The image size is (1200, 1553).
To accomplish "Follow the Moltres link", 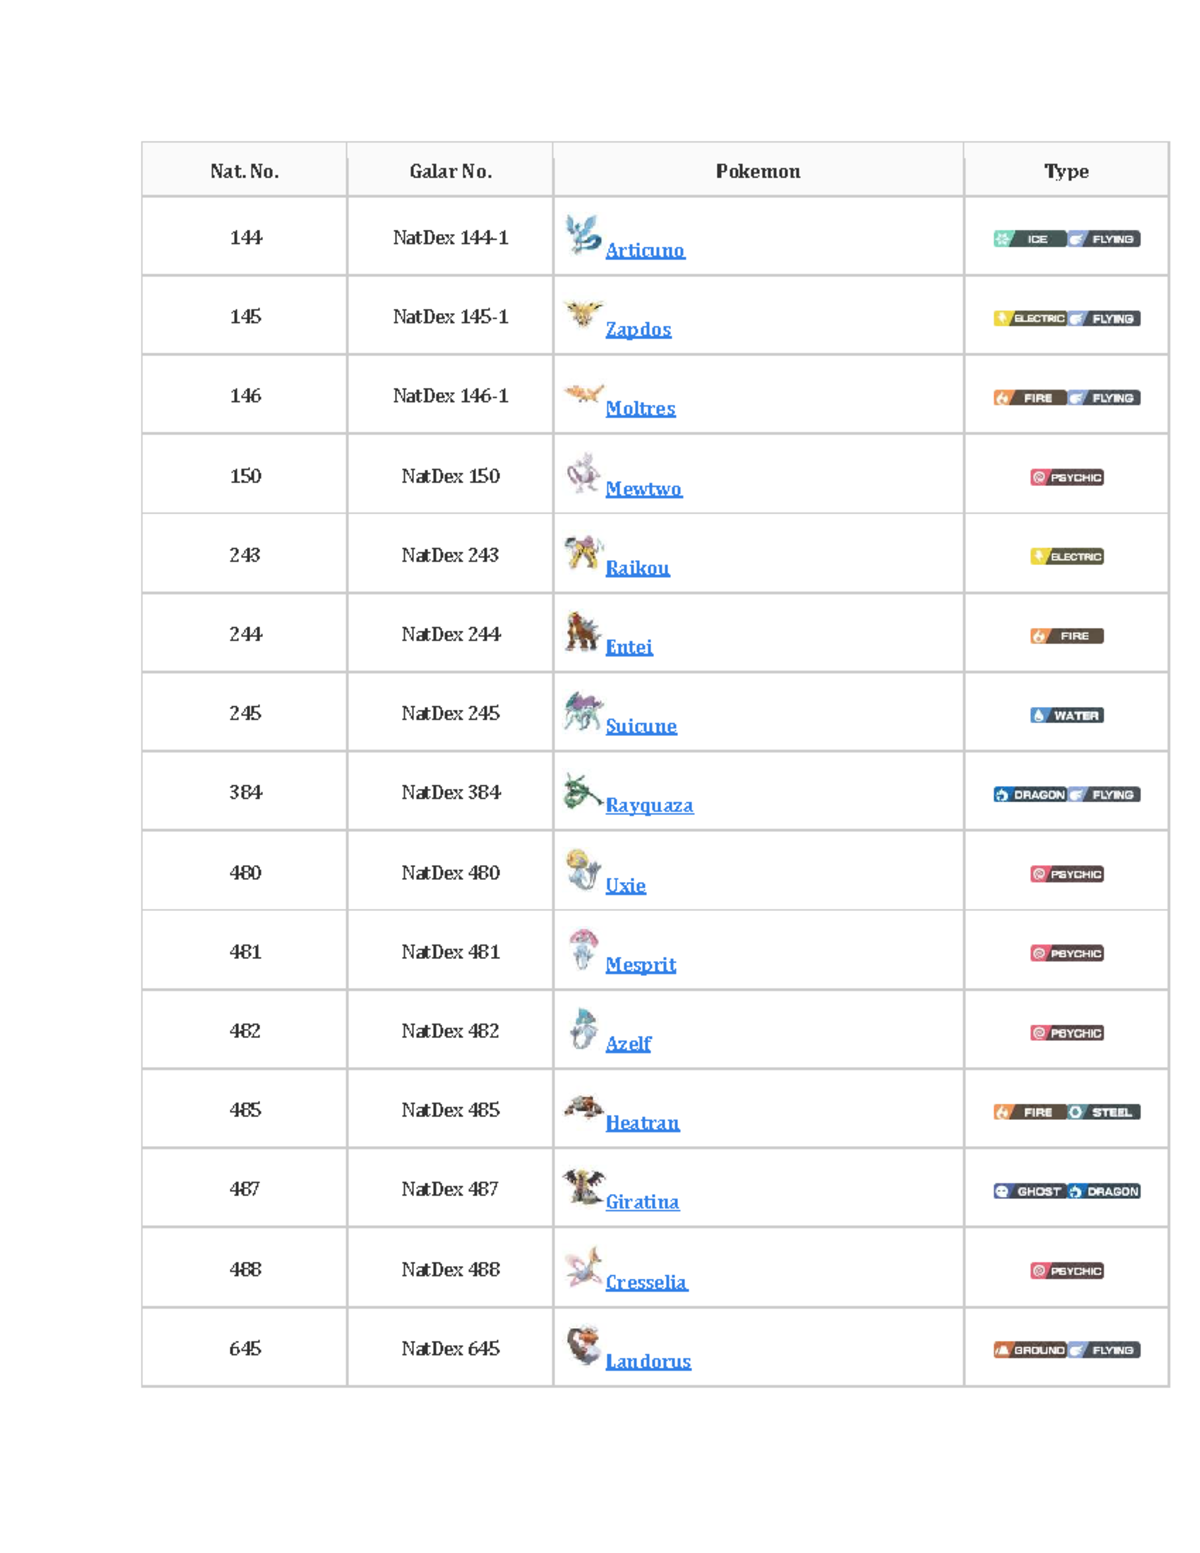I will pos(640,408).
